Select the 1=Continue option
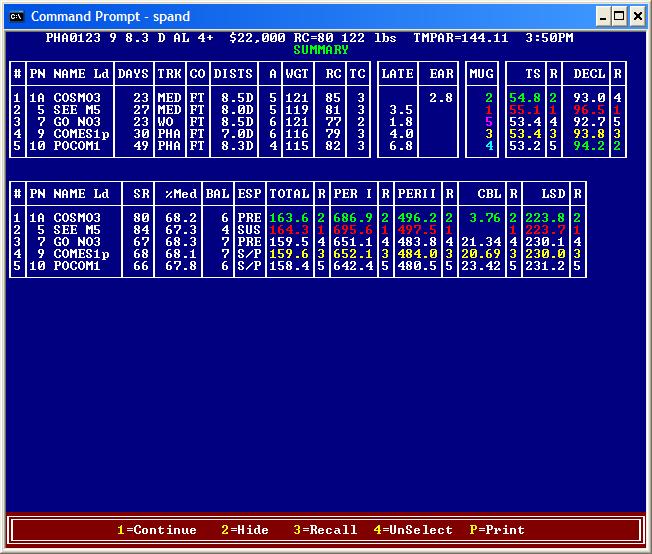The image size is (652, 554). coord(157,530)
